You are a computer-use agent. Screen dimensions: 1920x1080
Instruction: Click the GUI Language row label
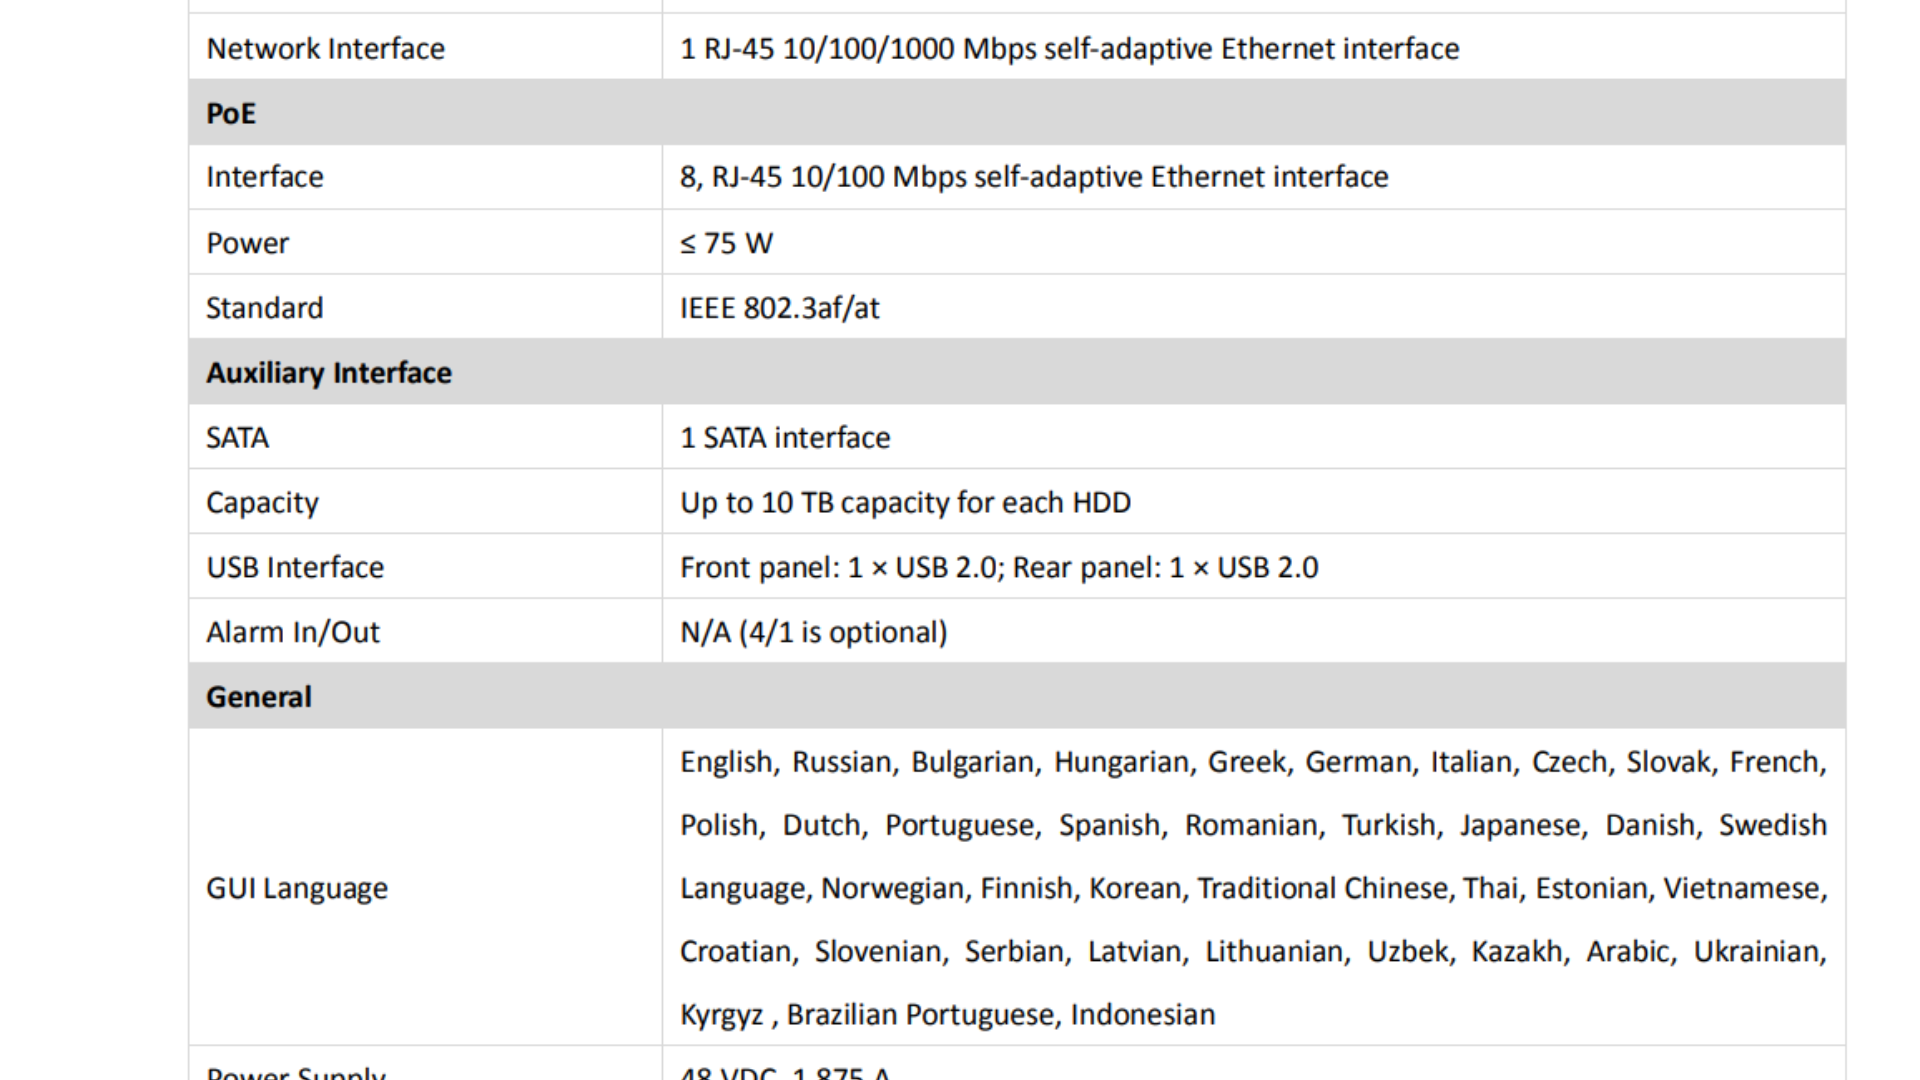point(297,888)
